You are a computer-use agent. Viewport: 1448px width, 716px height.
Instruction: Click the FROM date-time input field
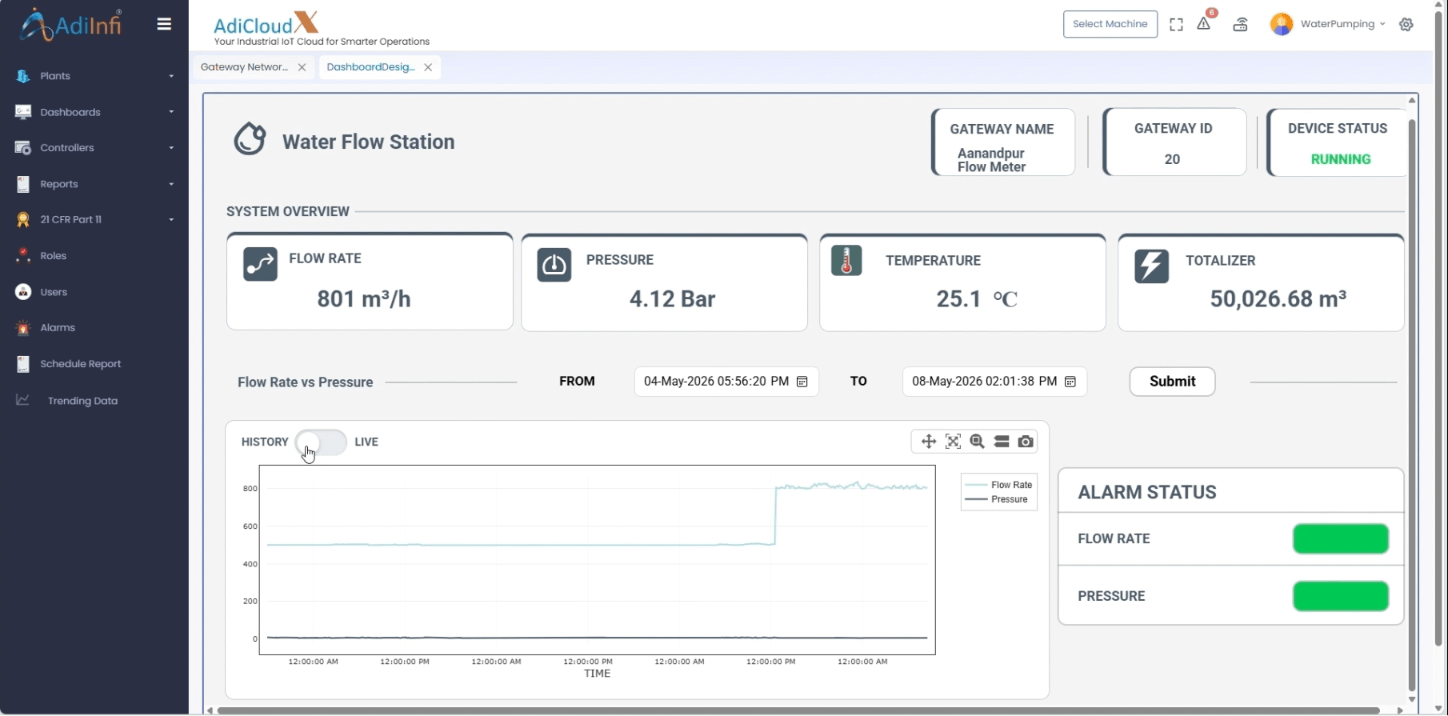[x=726, y=381]
